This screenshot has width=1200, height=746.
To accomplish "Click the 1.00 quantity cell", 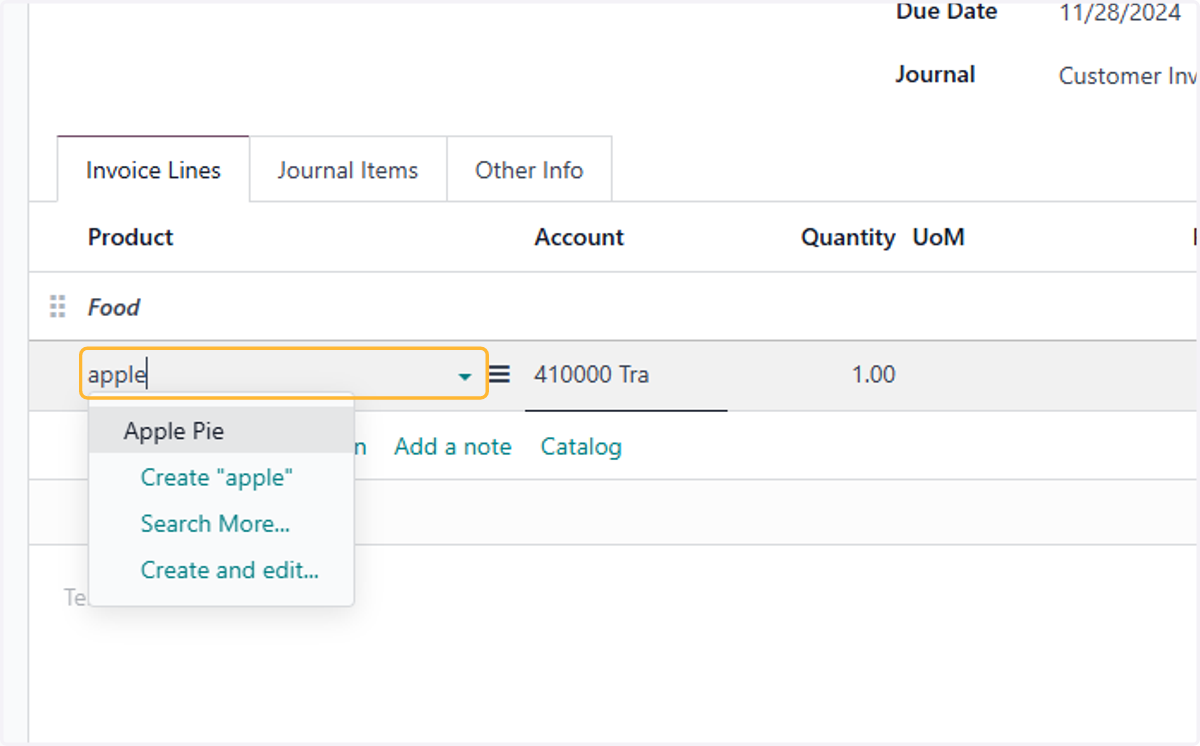I will (x=873, y=375).
